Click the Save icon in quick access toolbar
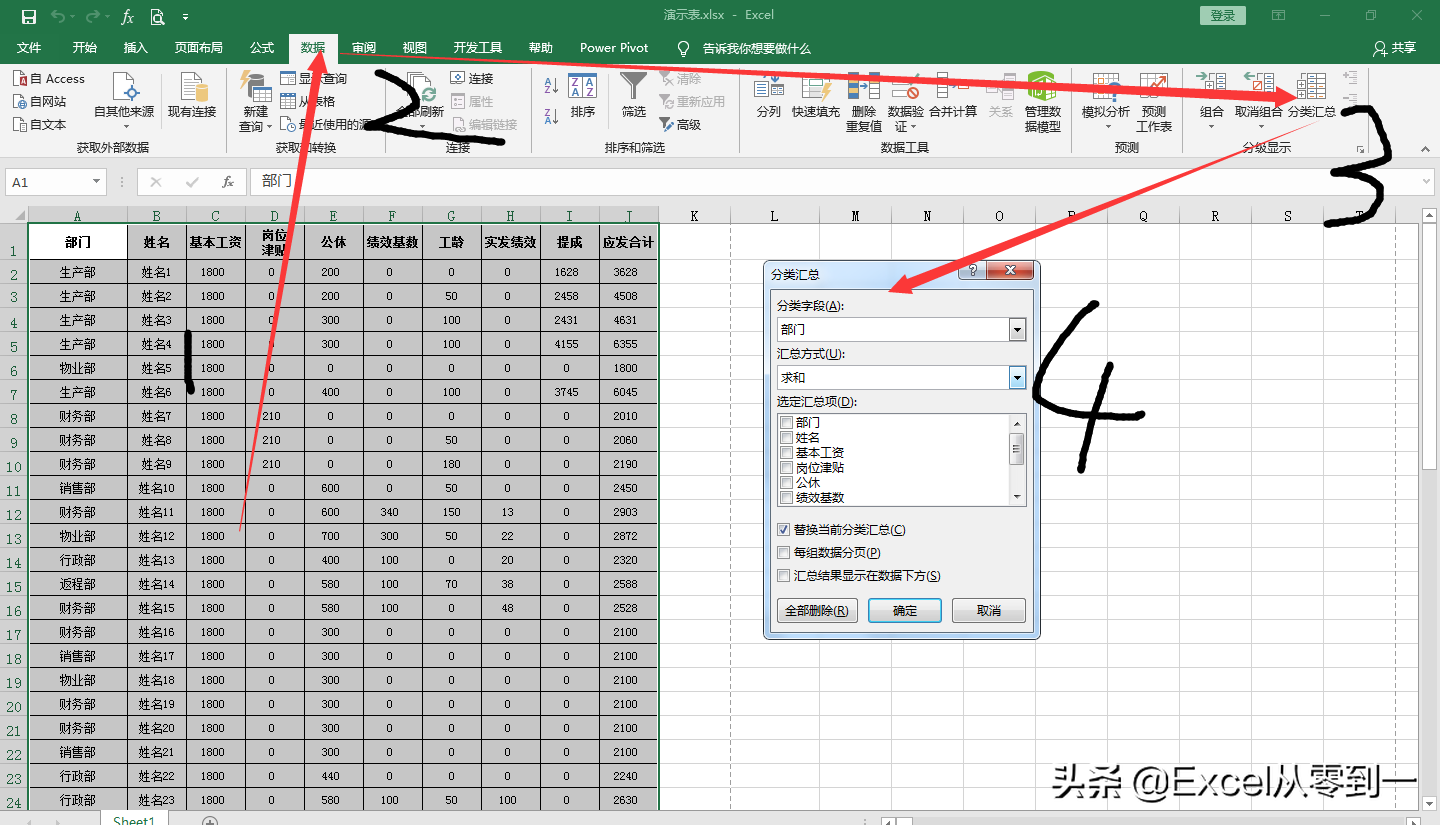The height and width of the screenshot is (825, 1440). pyautogui.click(x=29, y=16)
